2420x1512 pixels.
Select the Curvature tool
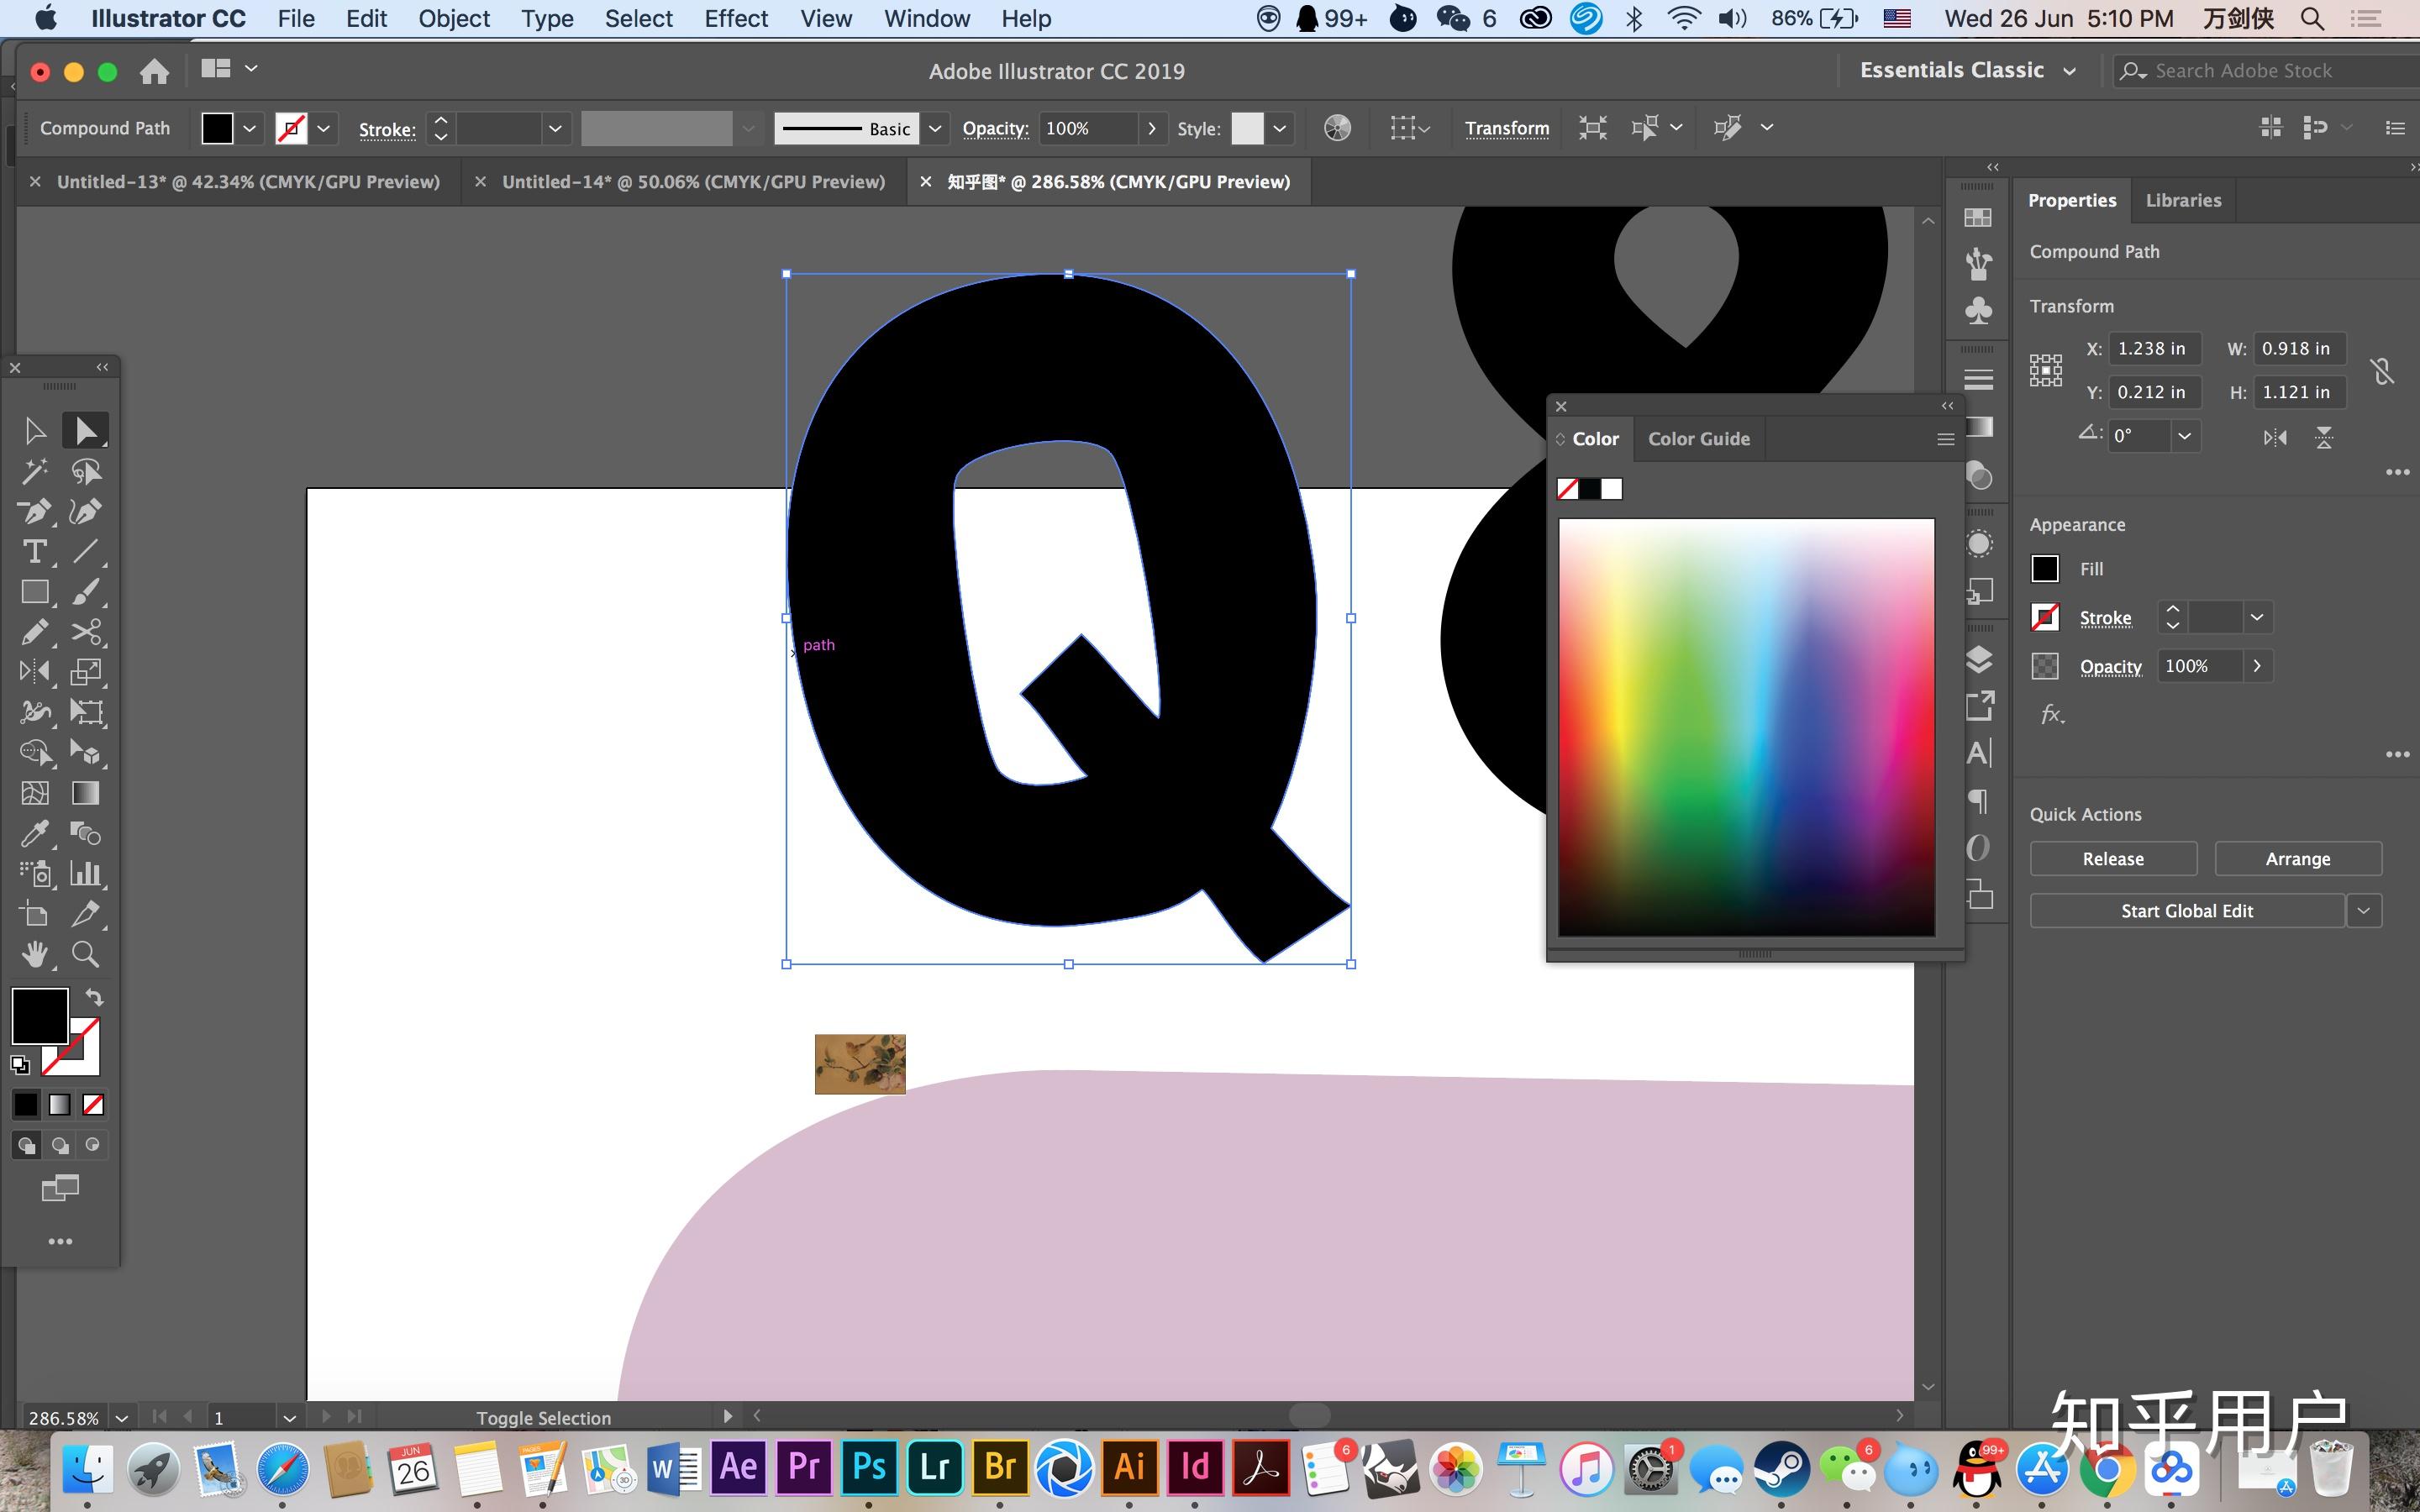pyautogui.click(x=86, y=512)
